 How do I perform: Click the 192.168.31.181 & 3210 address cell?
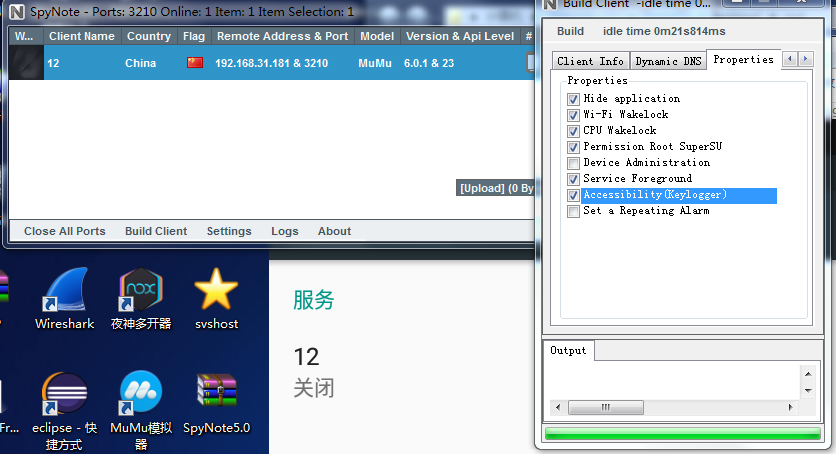click(271, 63)
